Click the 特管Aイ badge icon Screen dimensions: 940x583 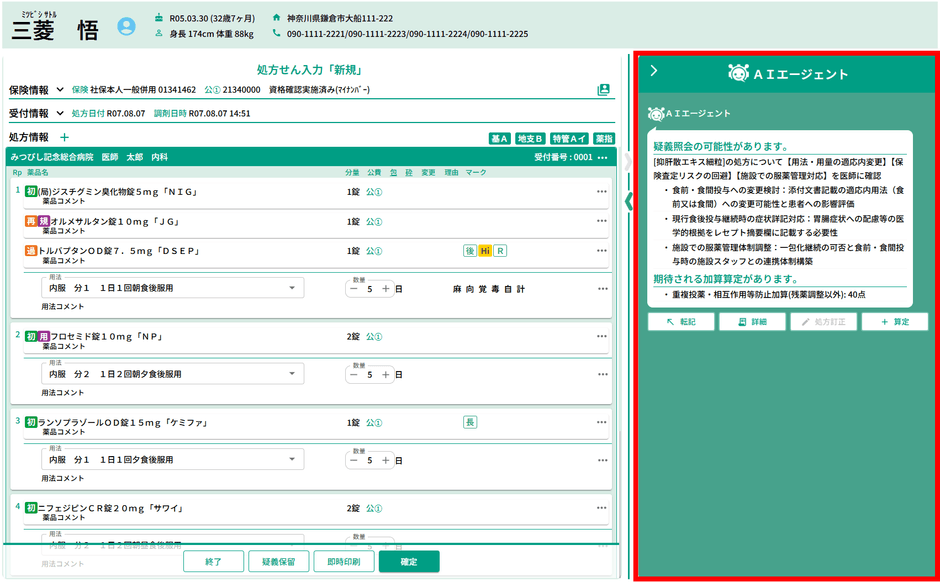(567, 138)
